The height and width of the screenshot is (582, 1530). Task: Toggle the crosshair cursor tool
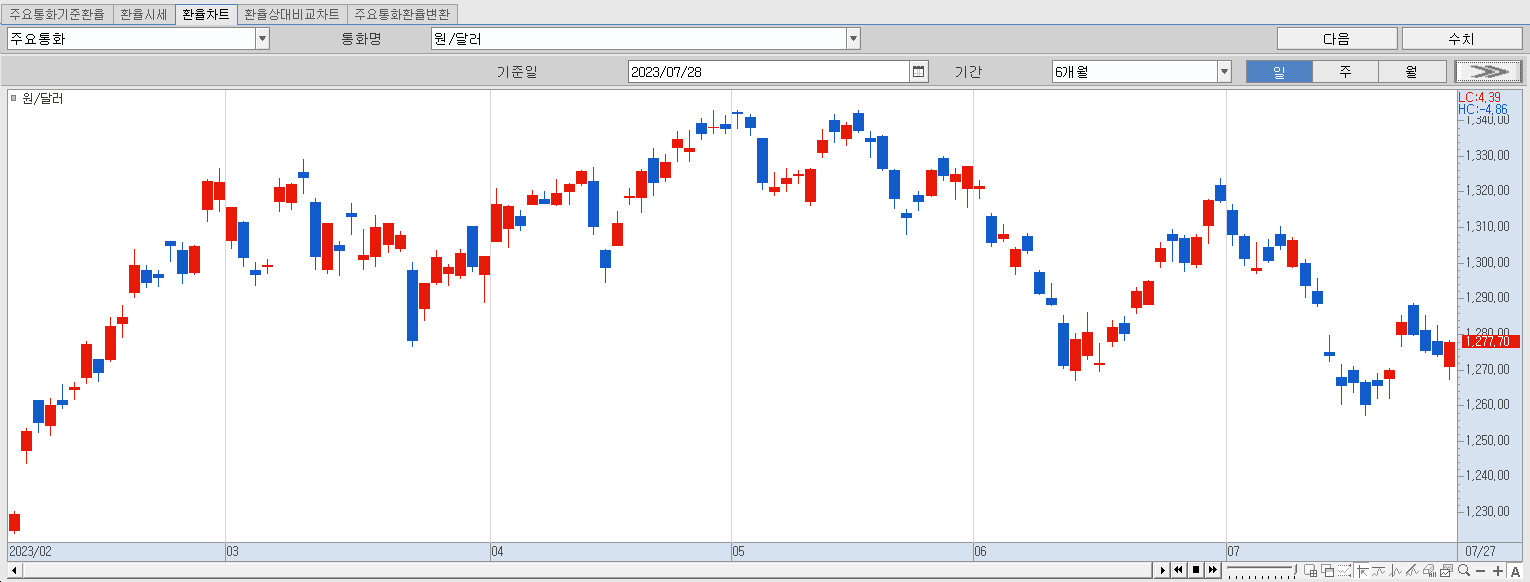(x=1363, y=571)
